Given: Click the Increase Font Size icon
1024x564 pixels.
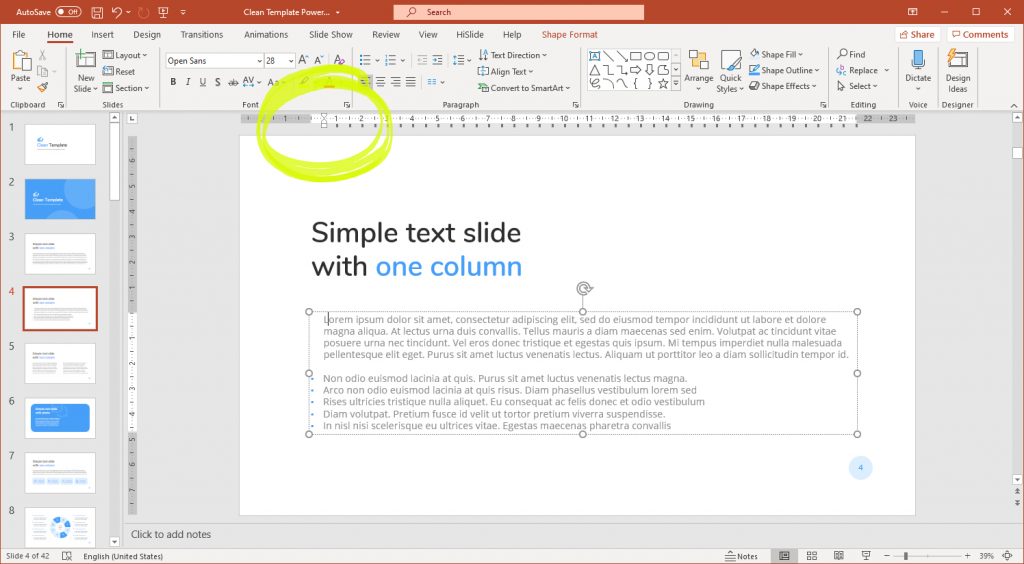Looking at the screenshot, I should tap(303, 60).
